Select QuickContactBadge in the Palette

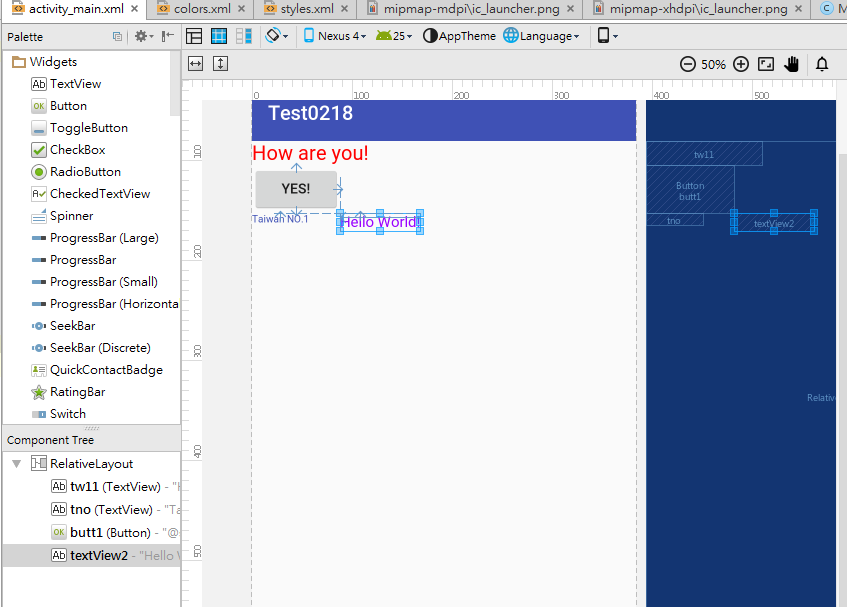(106, 370)
